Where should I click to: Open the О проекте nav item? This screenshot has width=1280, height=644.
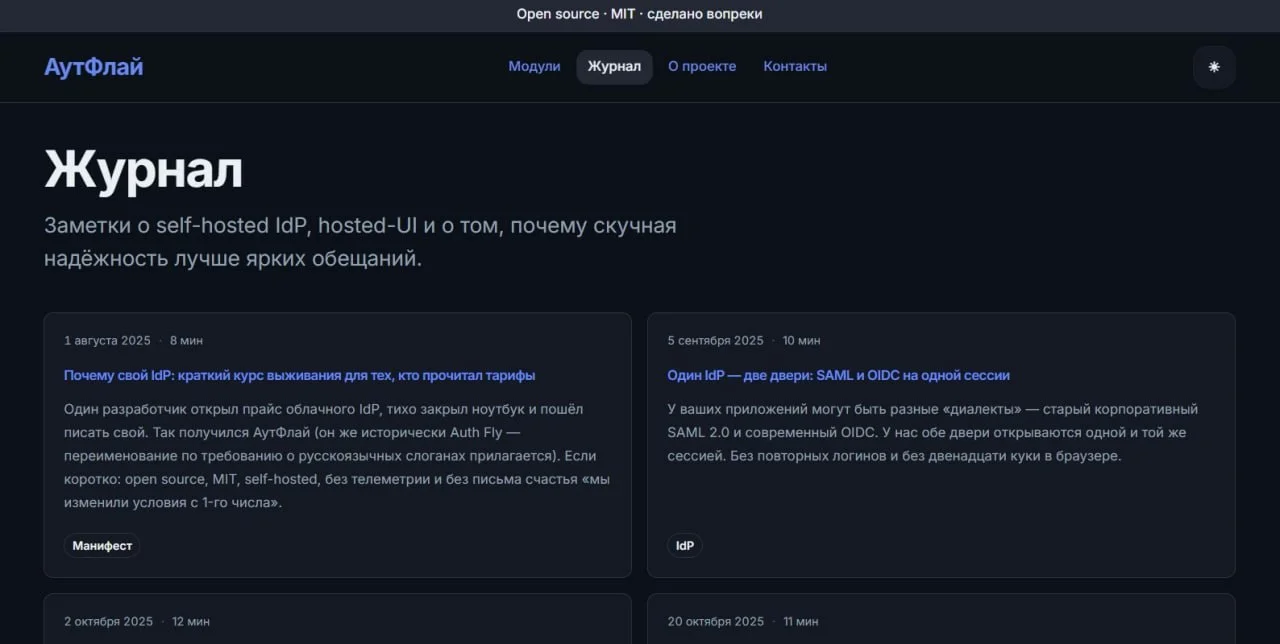tap(702, 67)
